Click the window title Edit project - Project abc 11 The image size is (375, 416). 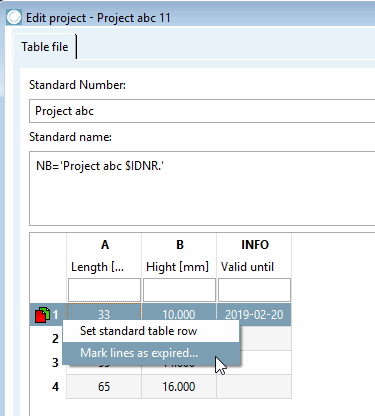98,18
